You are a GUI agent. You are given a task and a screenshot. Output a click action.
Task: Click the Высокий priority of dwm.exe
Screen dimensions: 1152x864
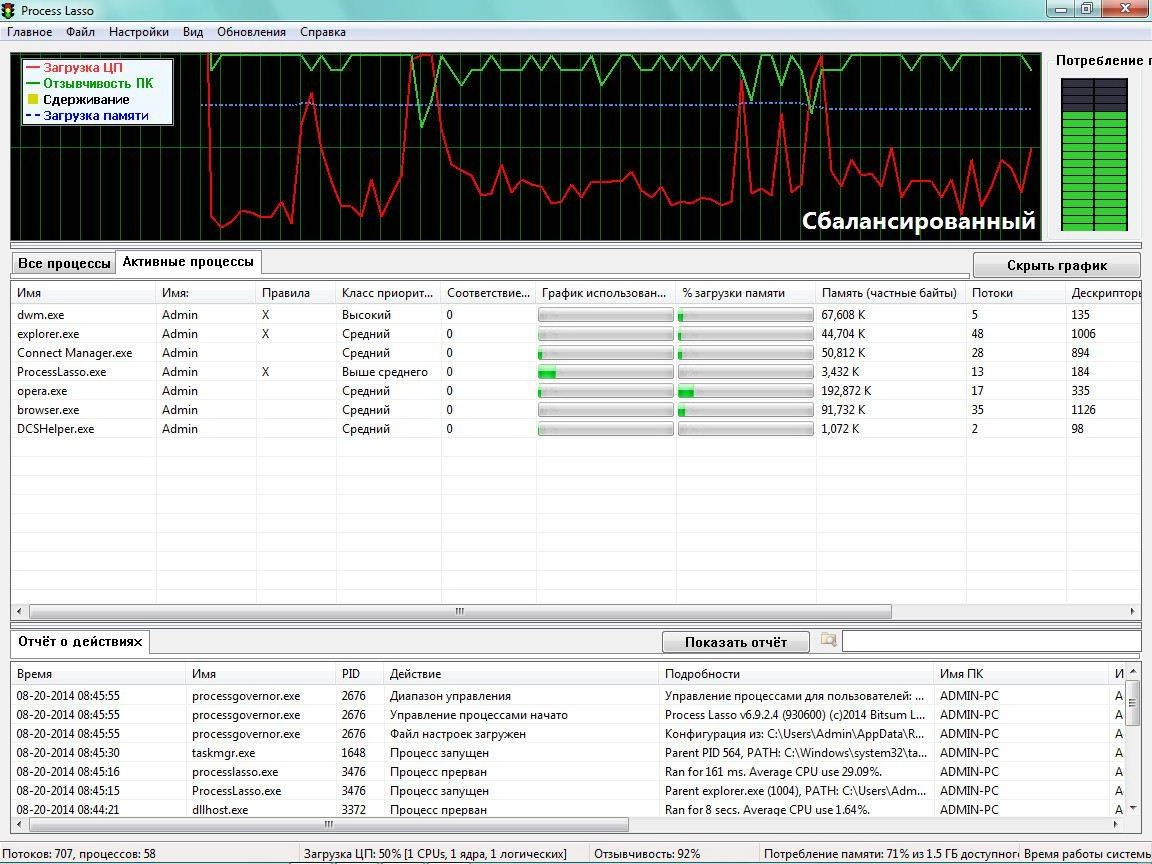click(x=366, y=314)
